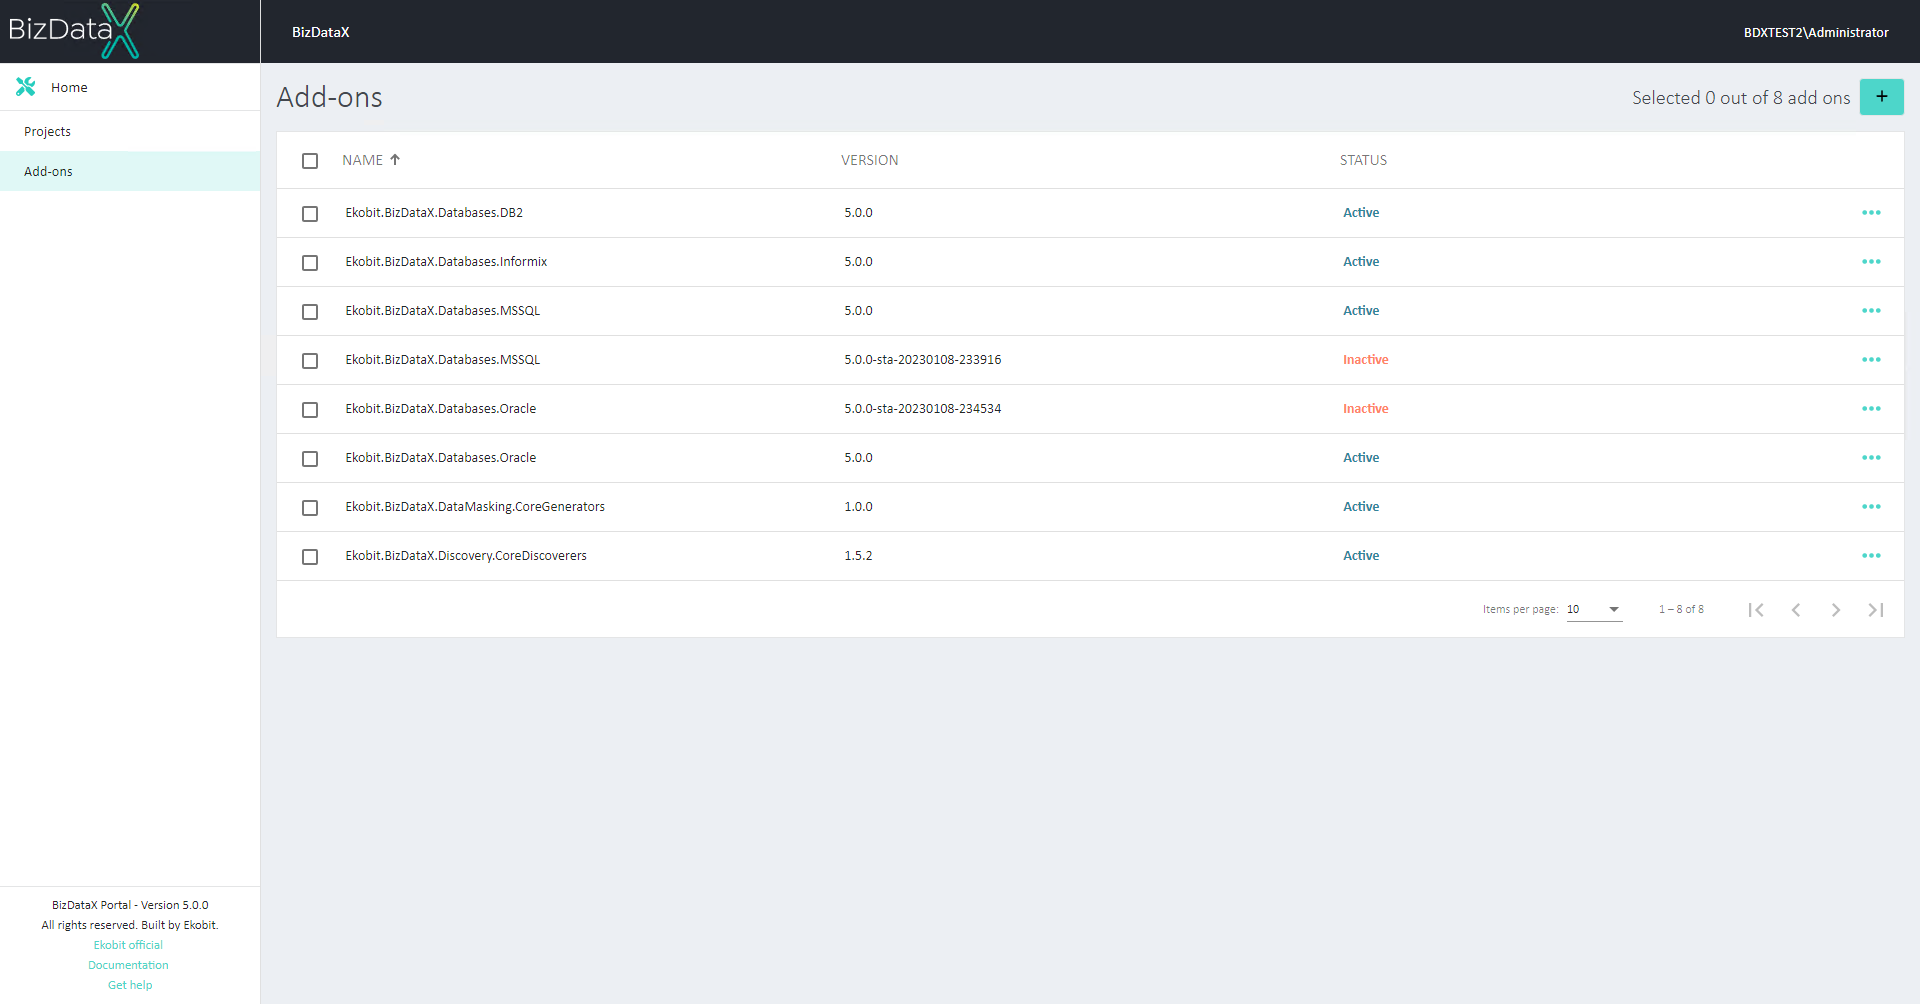Click the plus button to add add-on

tap(1881, 97)
